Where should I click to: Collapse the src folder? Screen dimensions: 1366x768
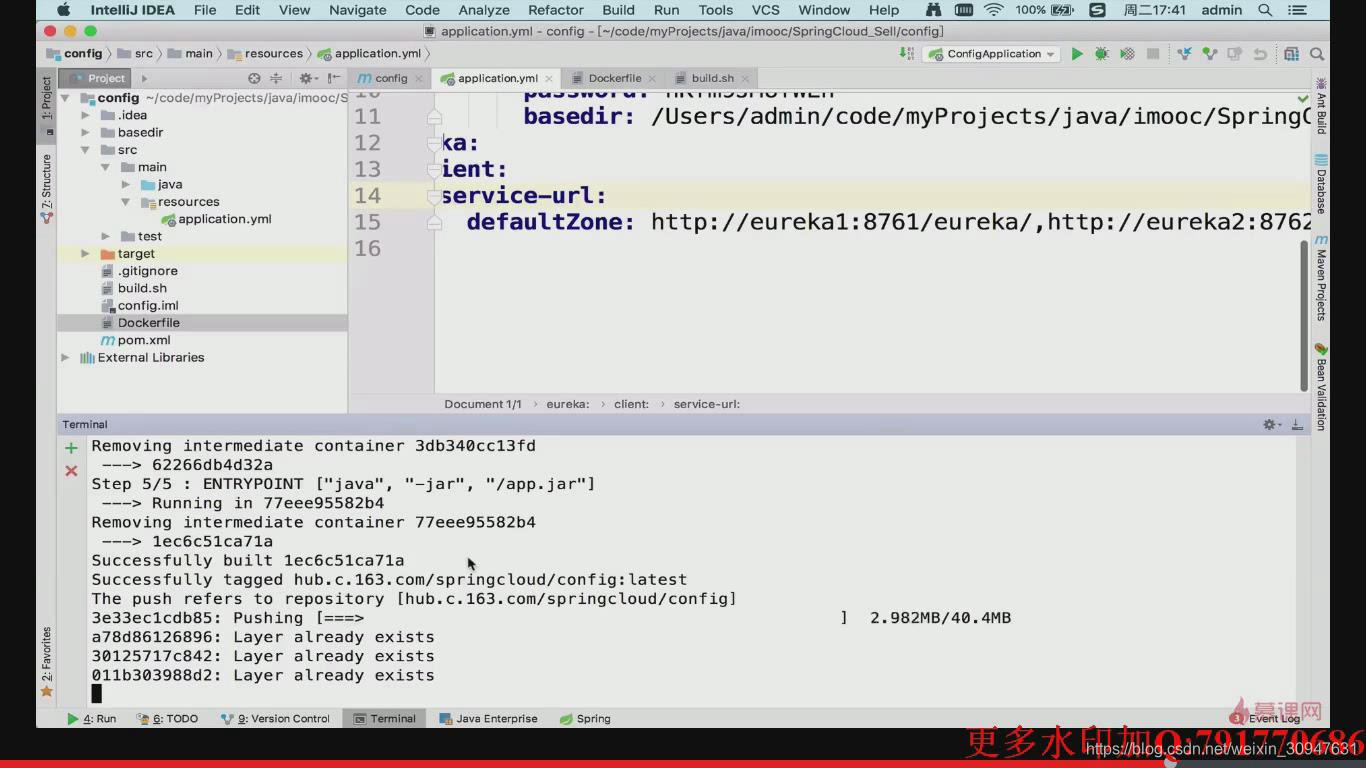86,150
